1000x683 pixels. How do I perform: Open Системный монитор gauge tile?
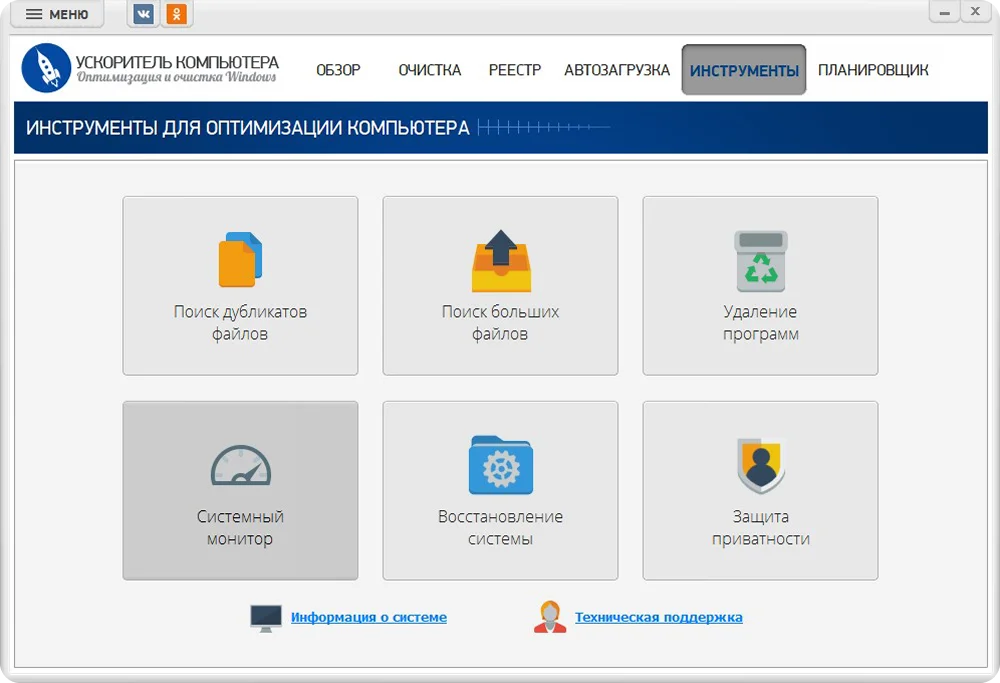pyautogui.click(x=240, y=490)
